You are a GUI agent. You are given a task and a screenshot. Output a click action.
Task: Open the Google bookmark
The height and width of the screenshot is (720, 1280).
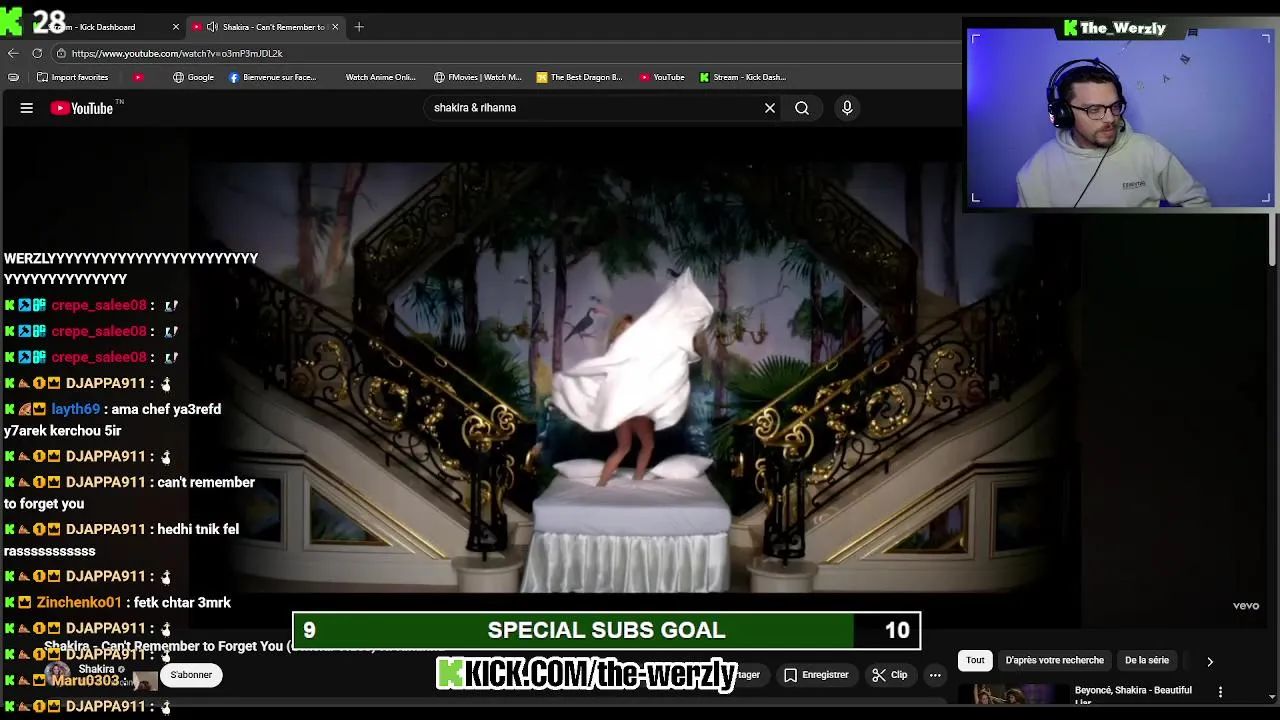(x=193, y=77)
